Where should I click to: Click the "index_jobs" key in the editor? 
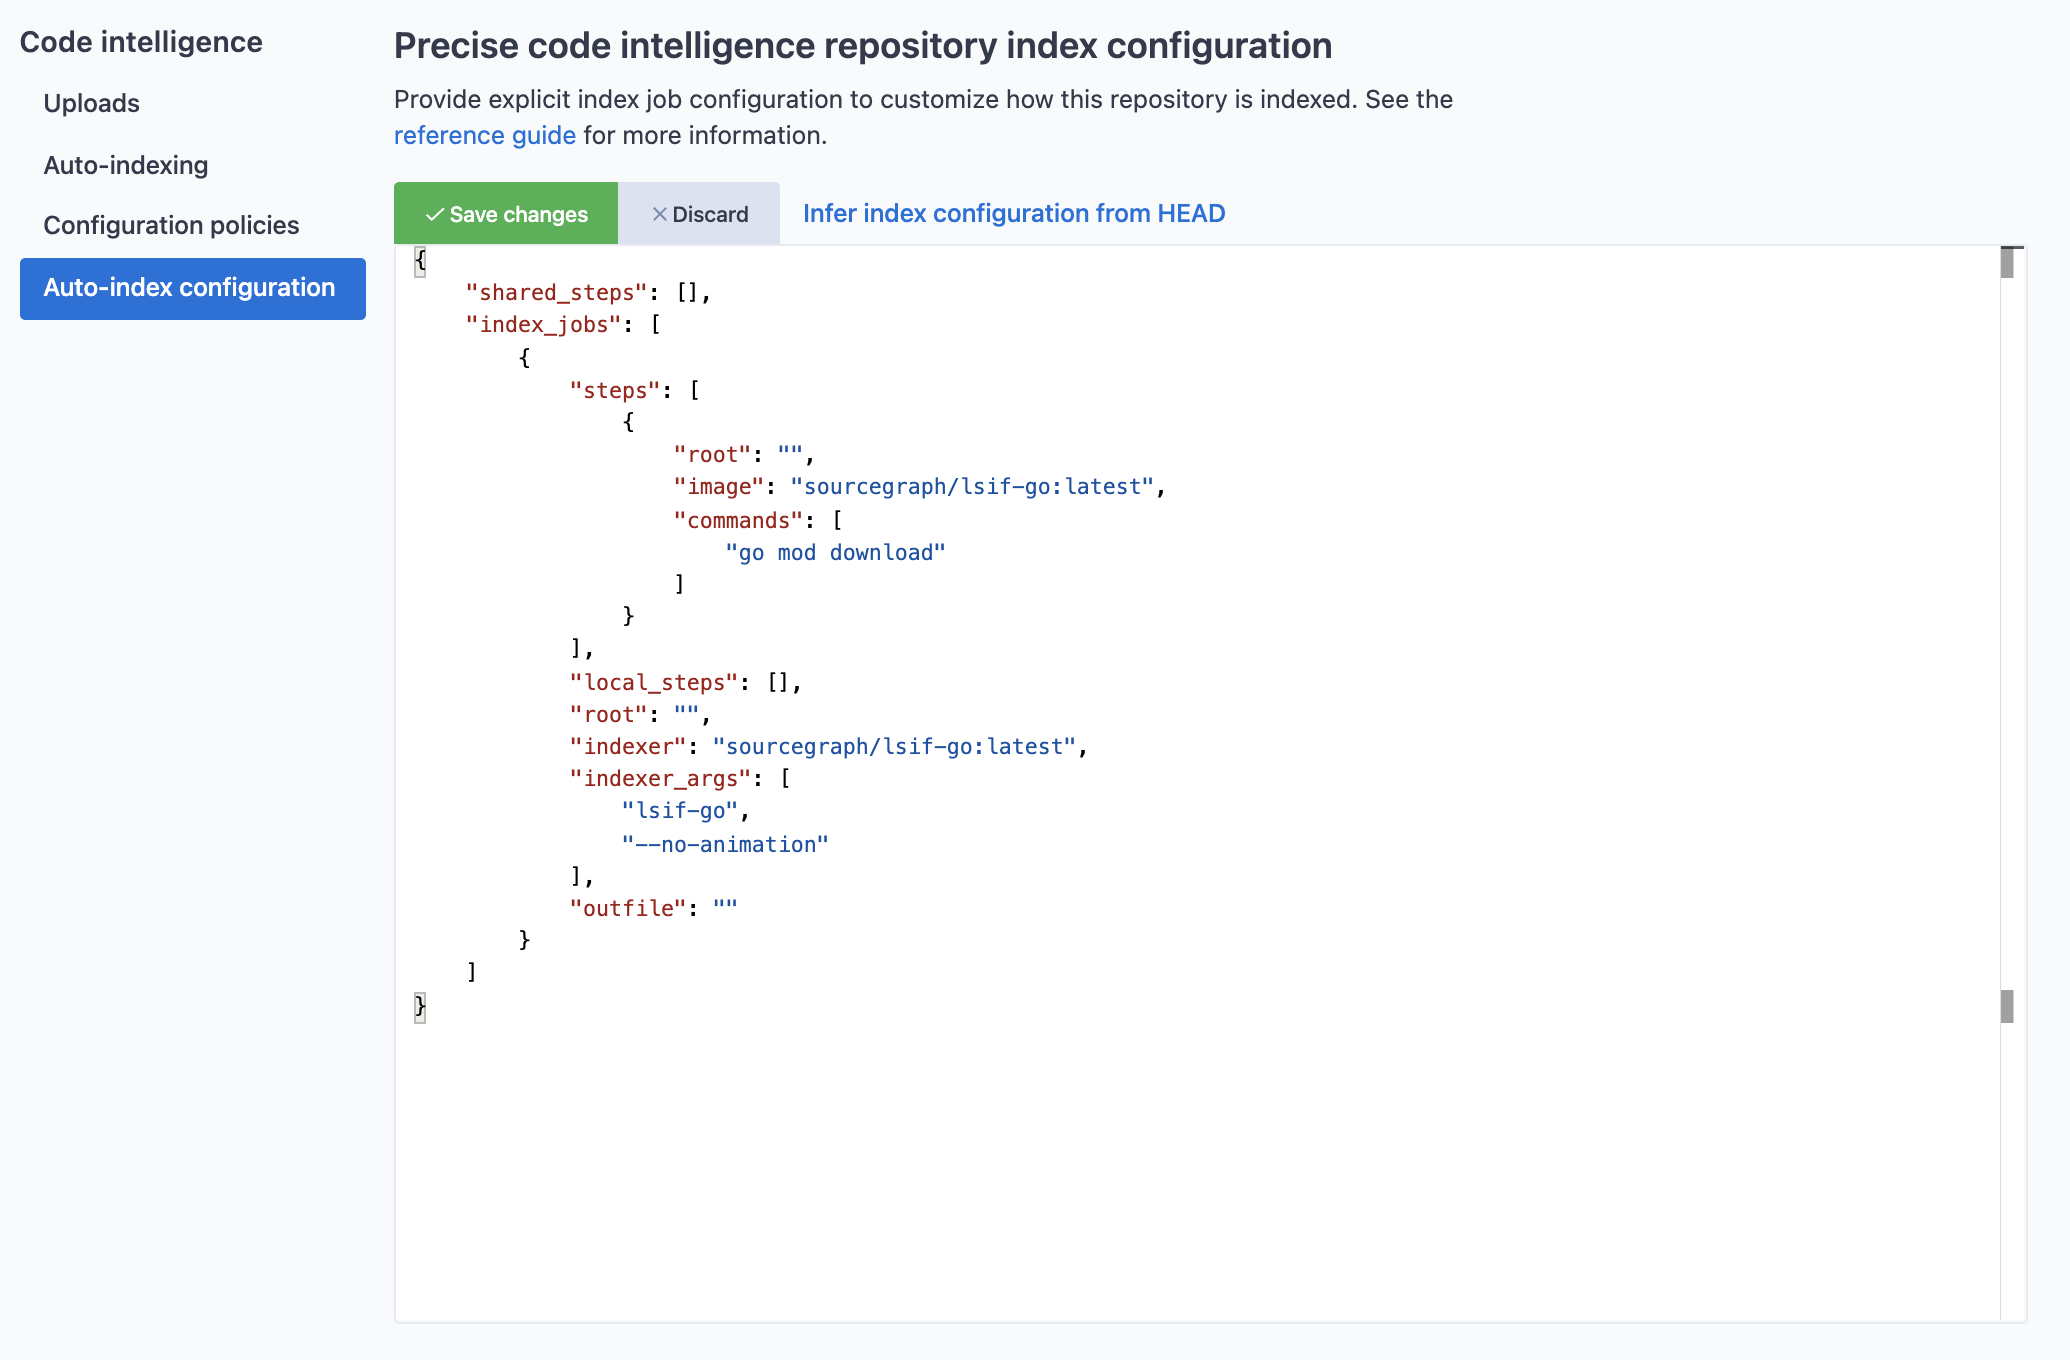pos(544,325)
